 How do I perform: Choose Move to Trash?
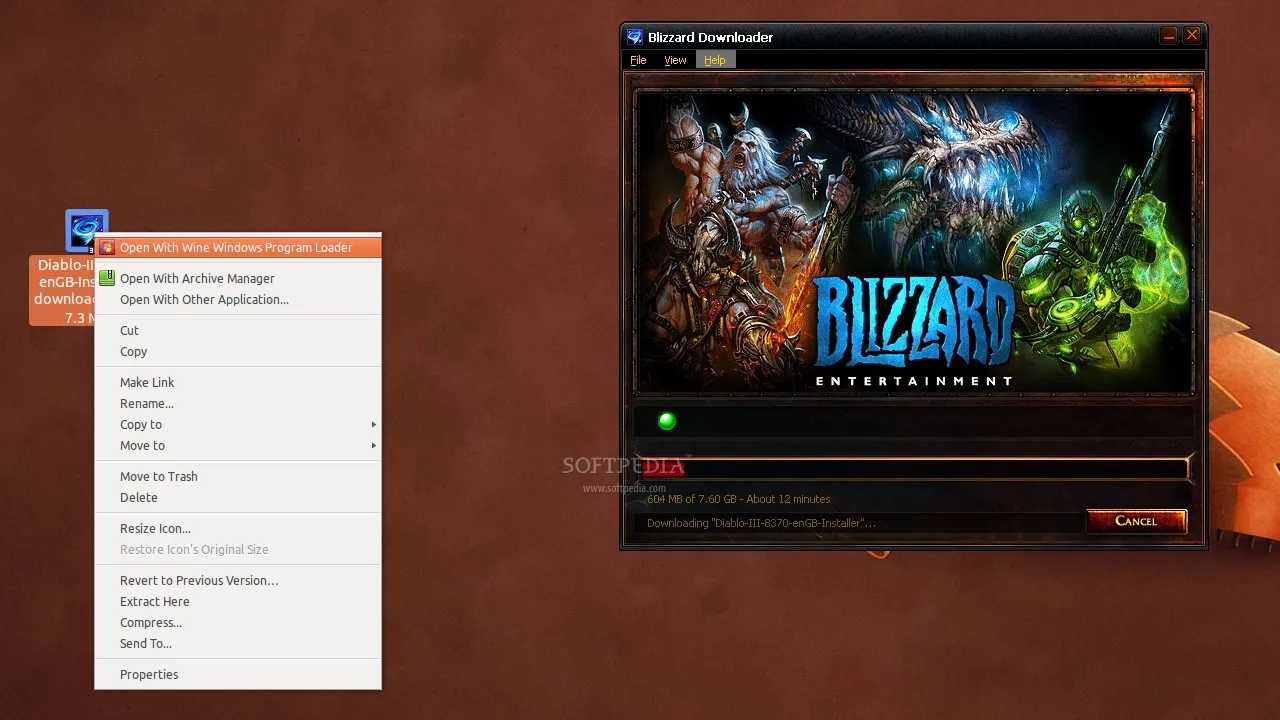click(158, 477)
